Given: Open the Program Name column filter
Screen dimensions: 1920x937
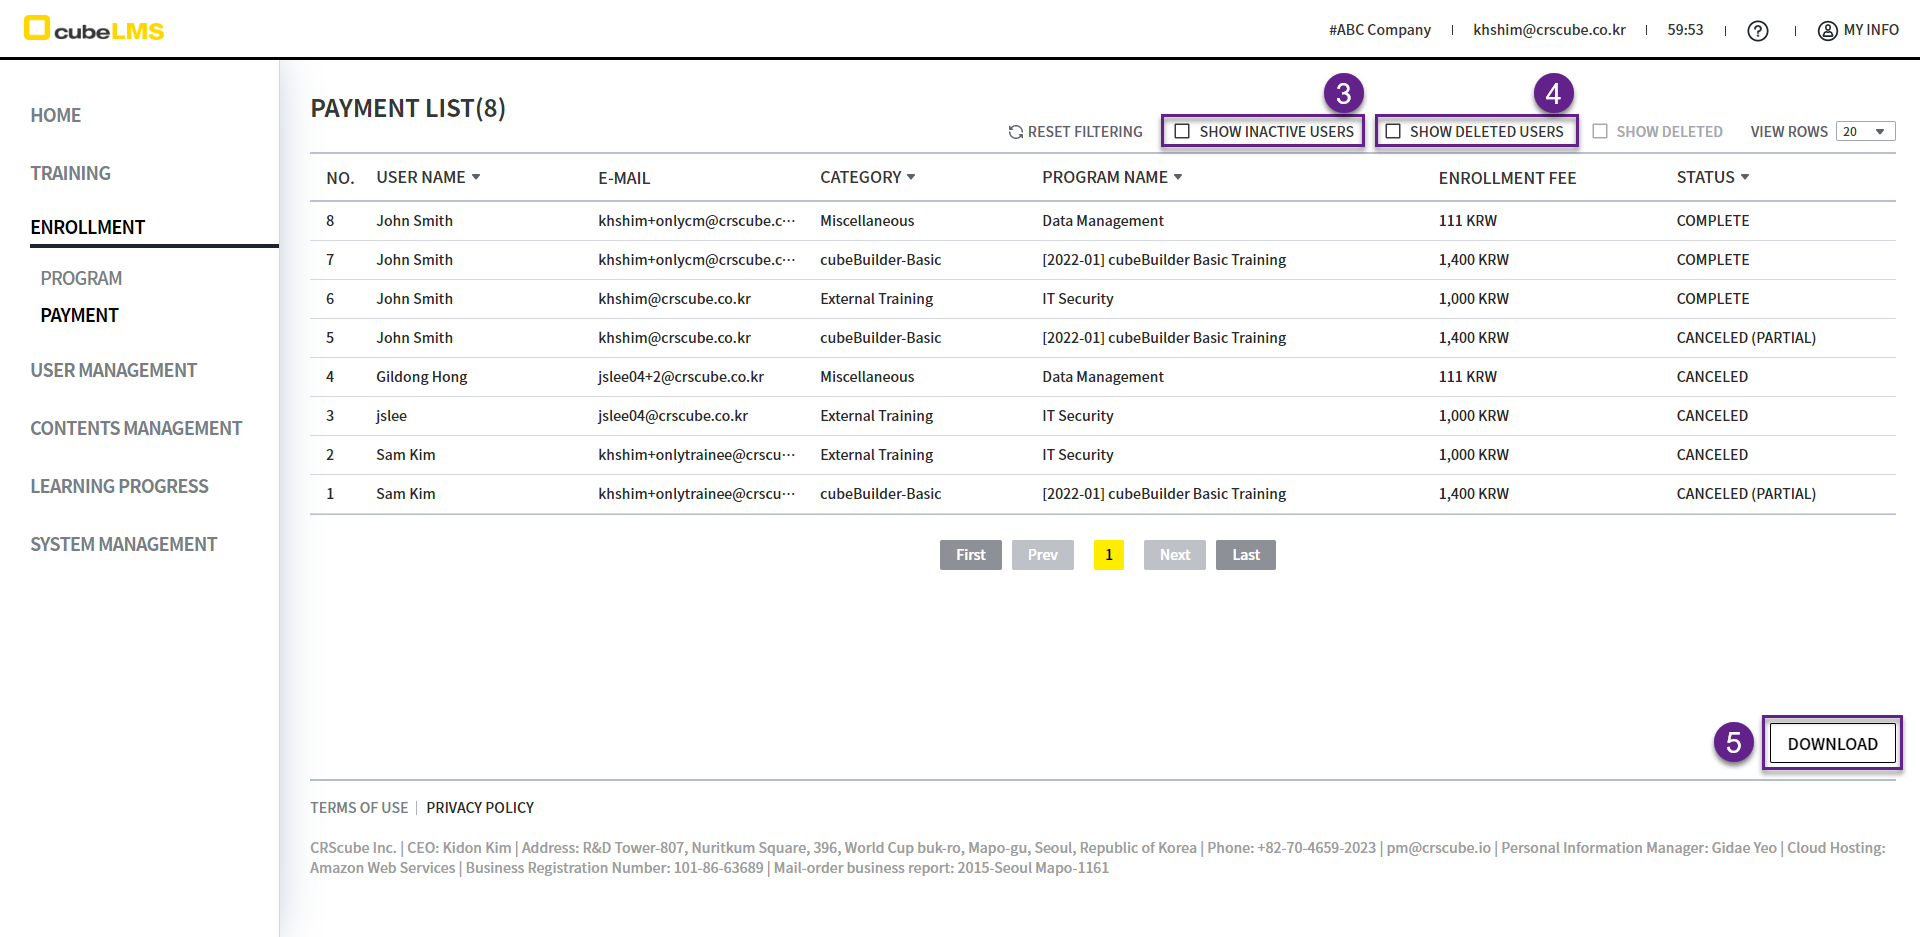Looking at the screenshot, I should tap(1178, 177).
